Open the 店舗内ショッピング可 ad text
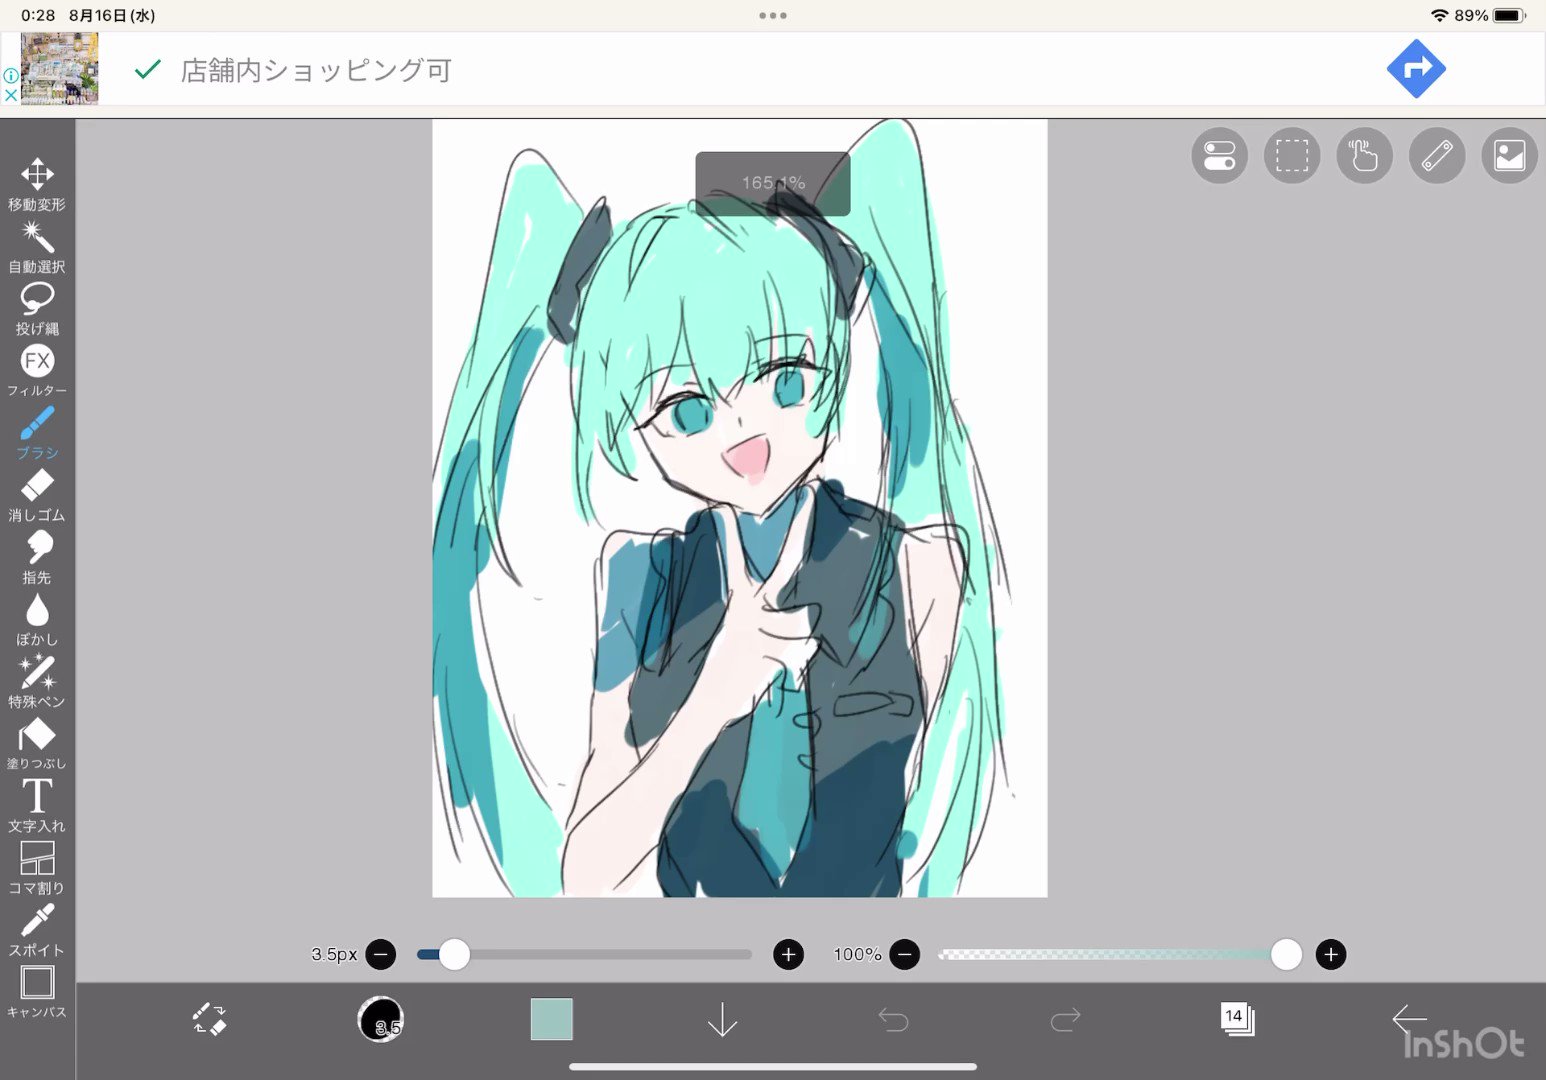 coord(316,70)
